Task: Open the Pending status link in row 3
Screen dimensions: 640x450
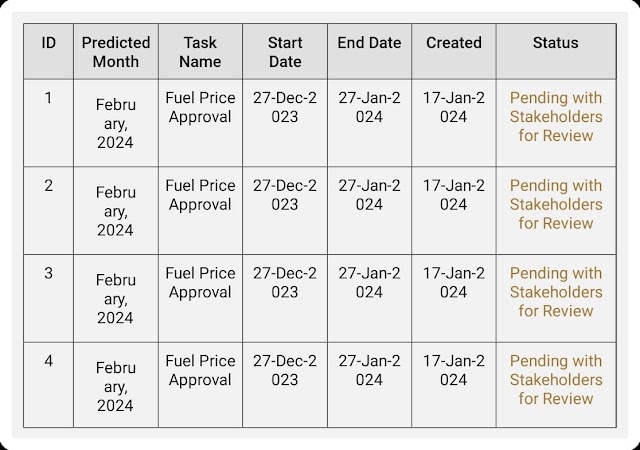Action: (x=556, y=292)
